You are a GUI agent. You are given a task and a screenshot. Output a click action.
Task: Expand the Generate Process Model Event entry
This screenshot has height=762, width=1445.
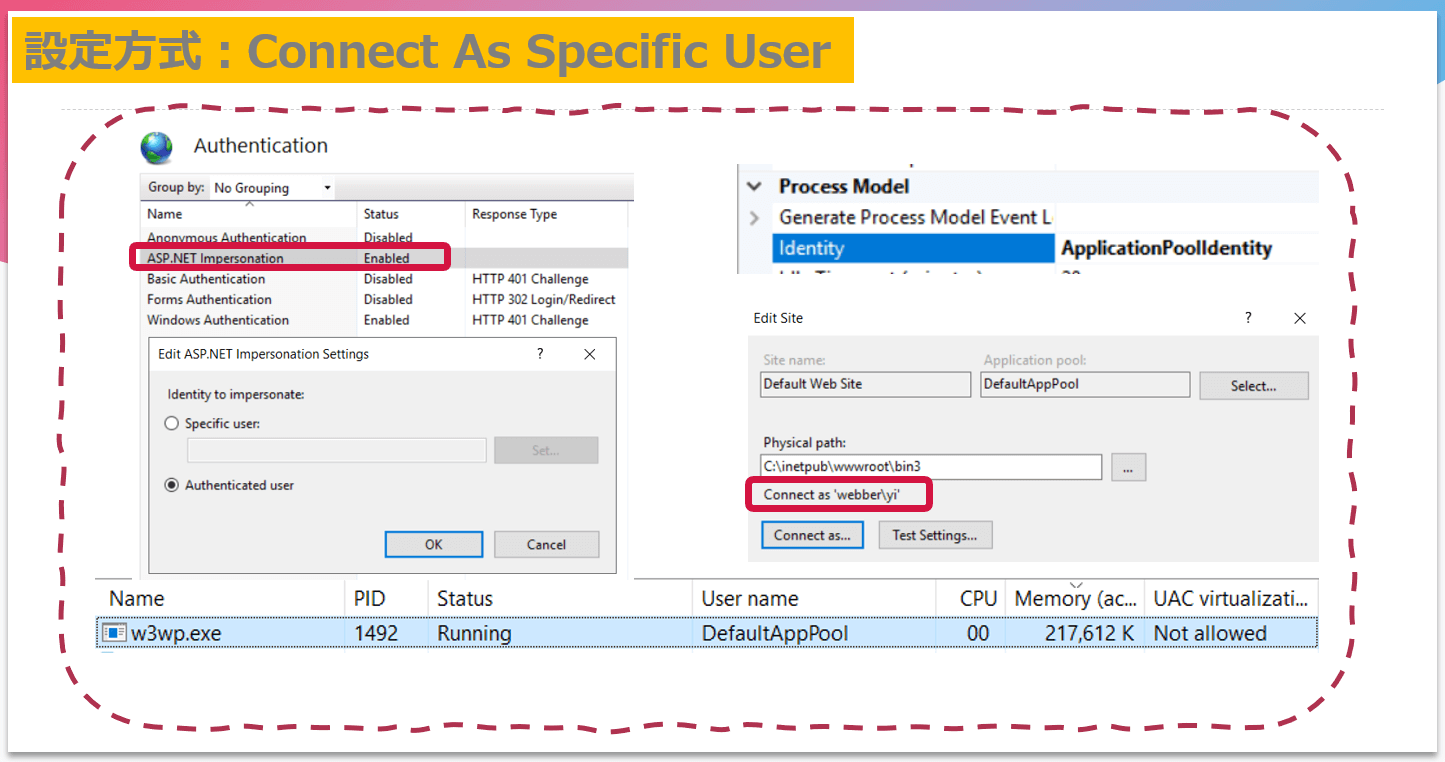click(752, 216)
